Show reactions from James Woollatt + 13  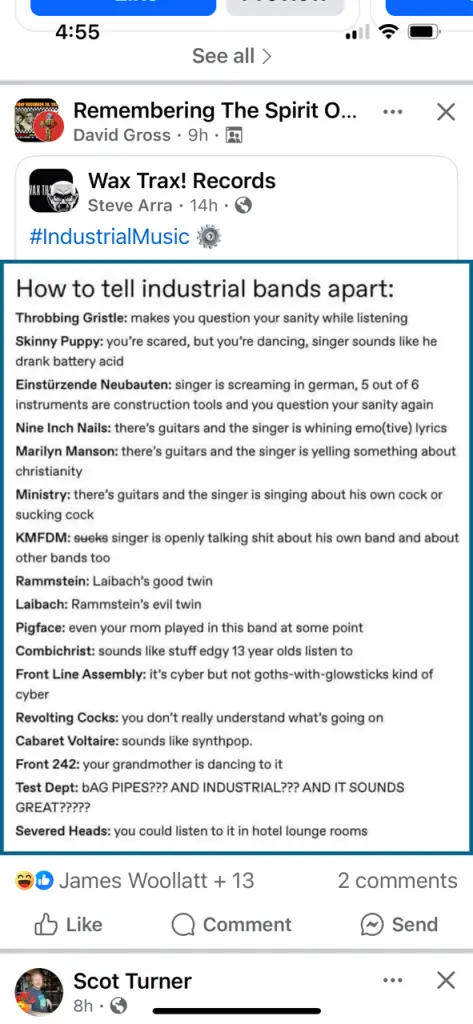point(134,880)
